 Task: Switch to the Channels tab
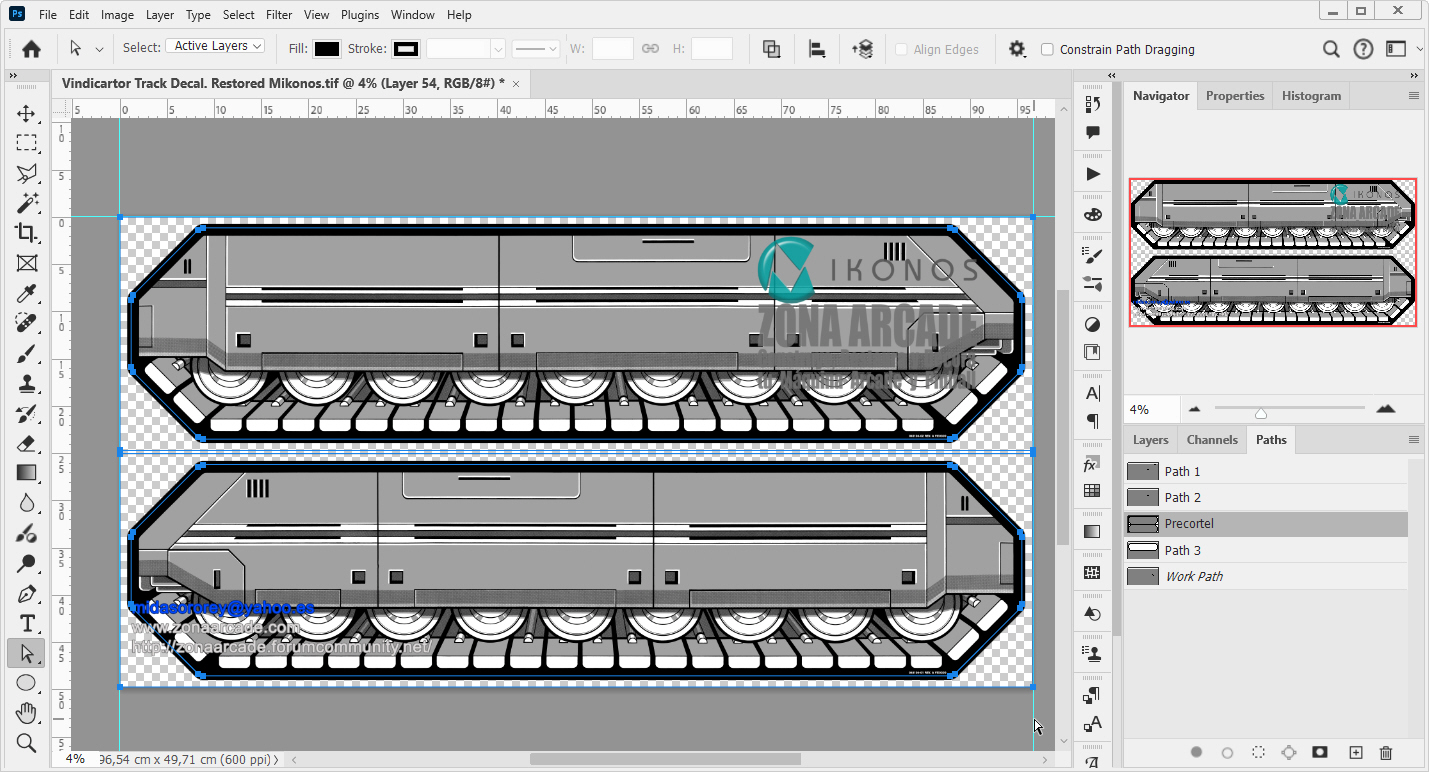point(1211,439)
